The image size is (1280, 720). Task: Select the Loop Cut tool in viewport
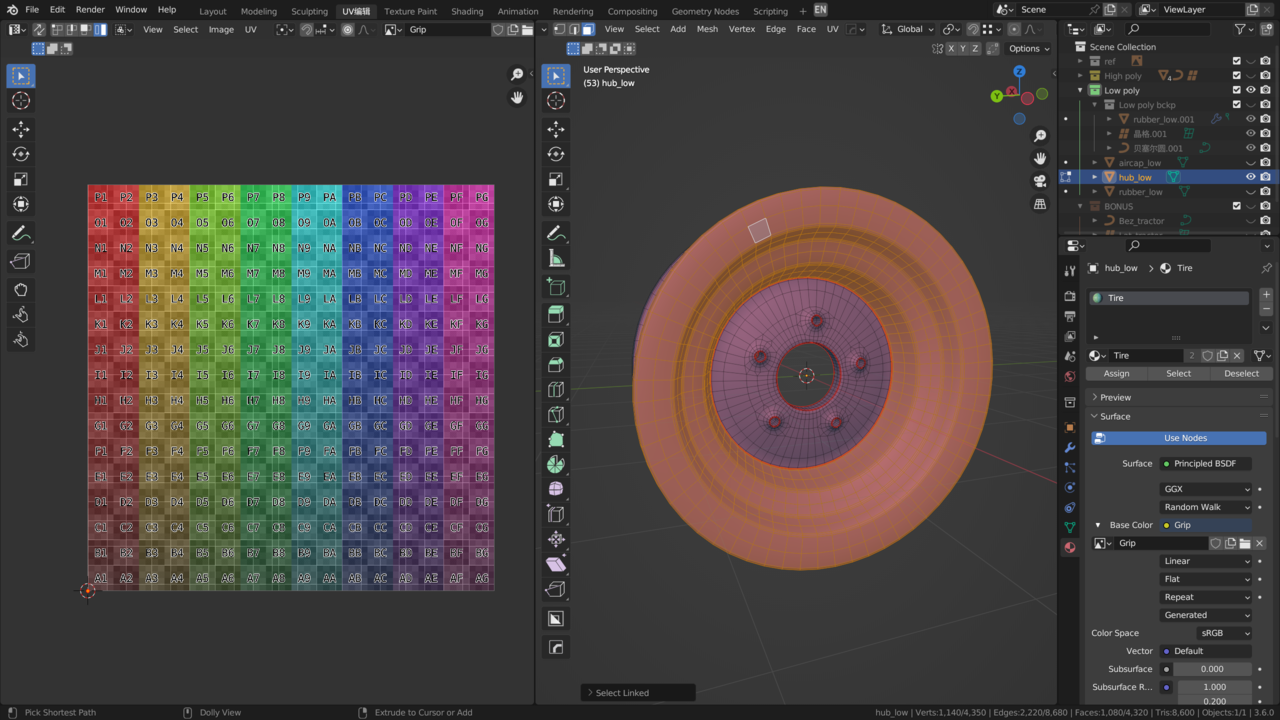tap(556, 389)
